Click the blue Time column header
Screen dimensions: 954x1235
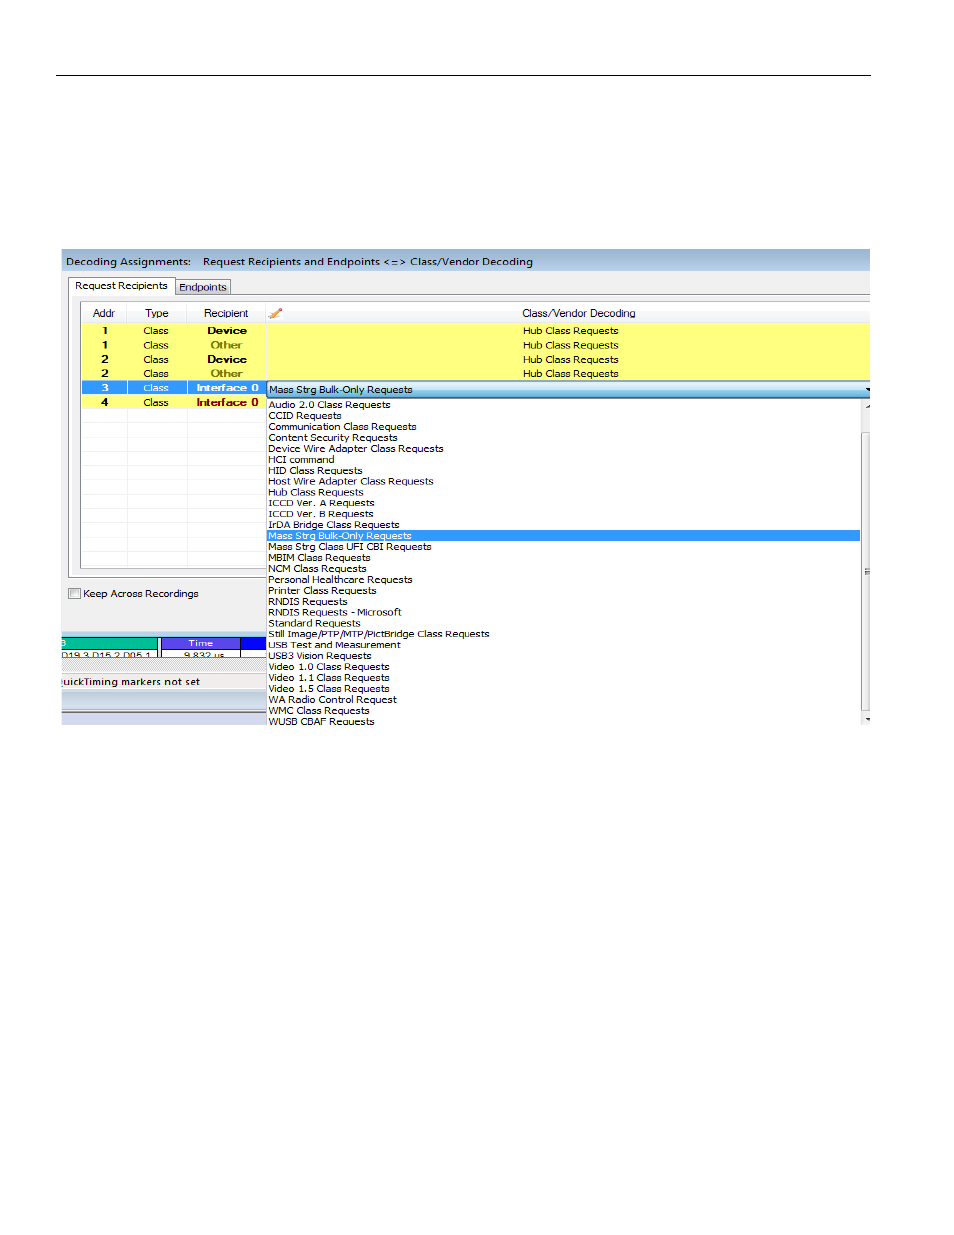point(200,644)
